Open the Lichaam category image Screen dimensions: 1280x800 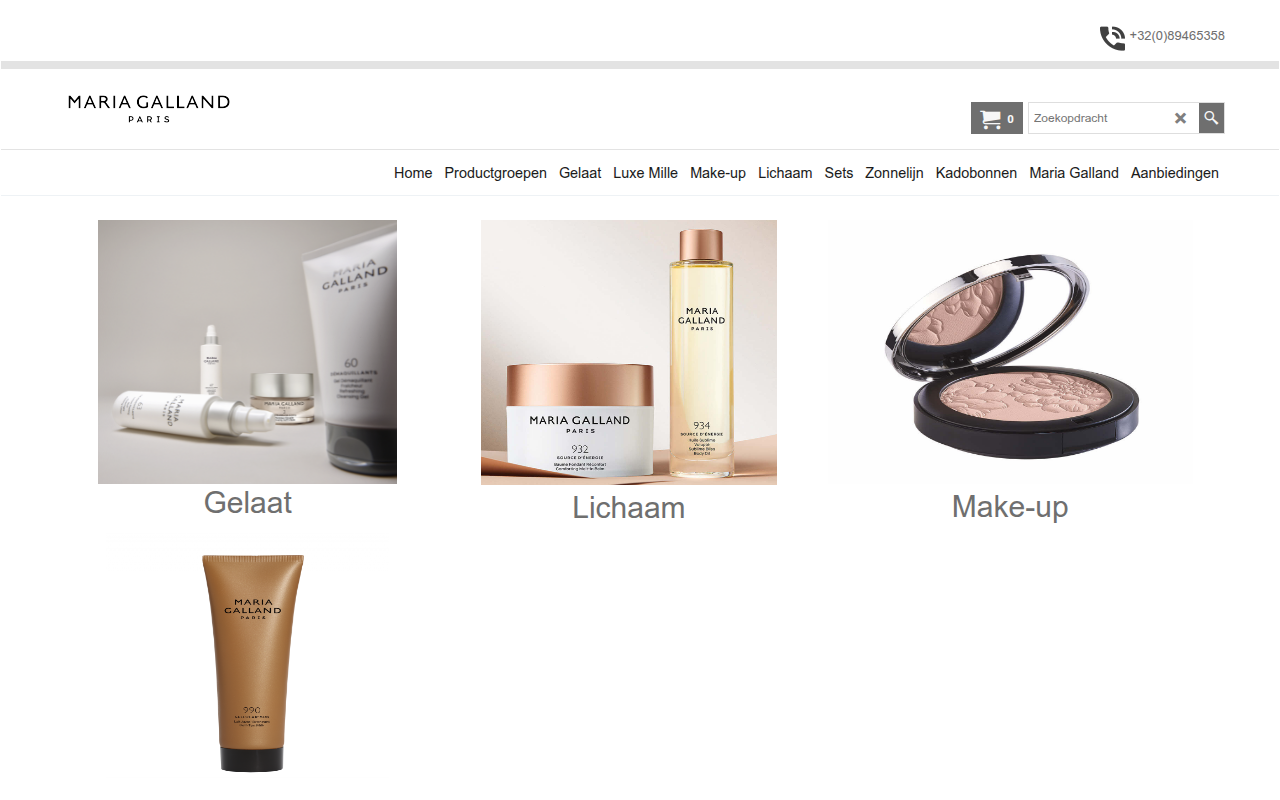coord(629,352)
